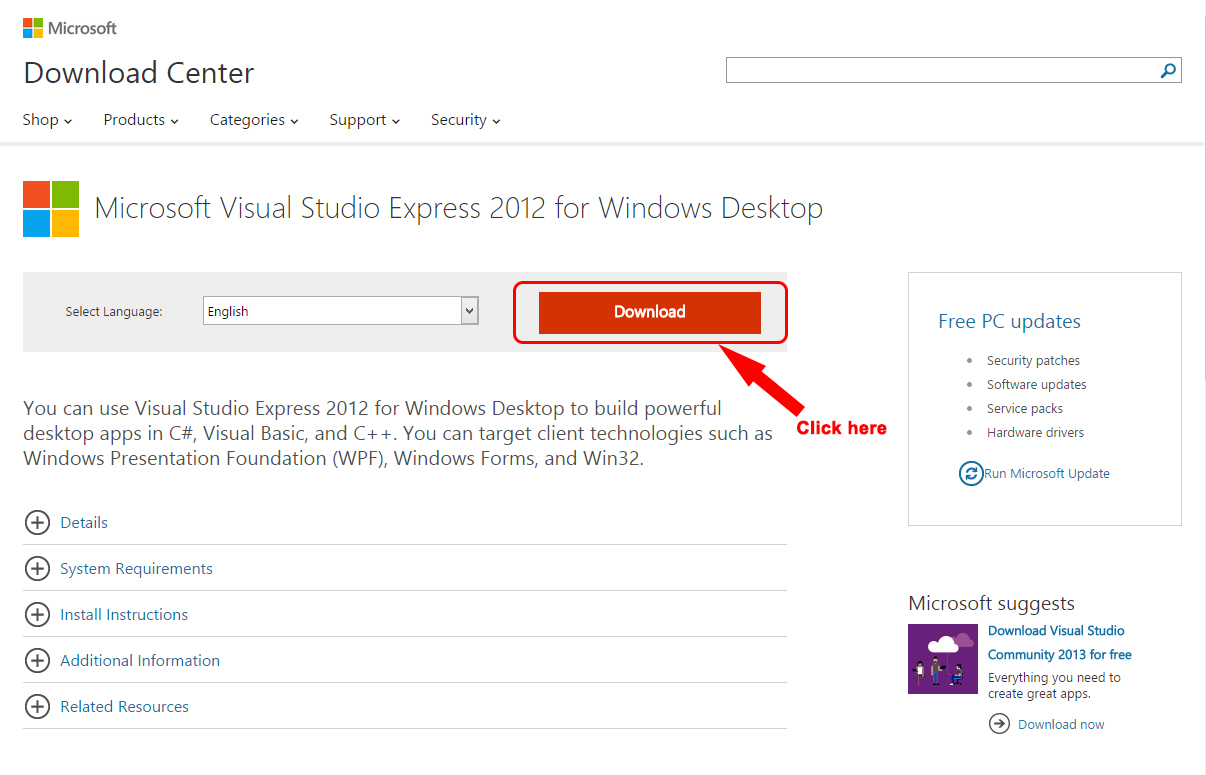Open the Security menu
The width and height of the screenshot is (1206, 775).
465,120
